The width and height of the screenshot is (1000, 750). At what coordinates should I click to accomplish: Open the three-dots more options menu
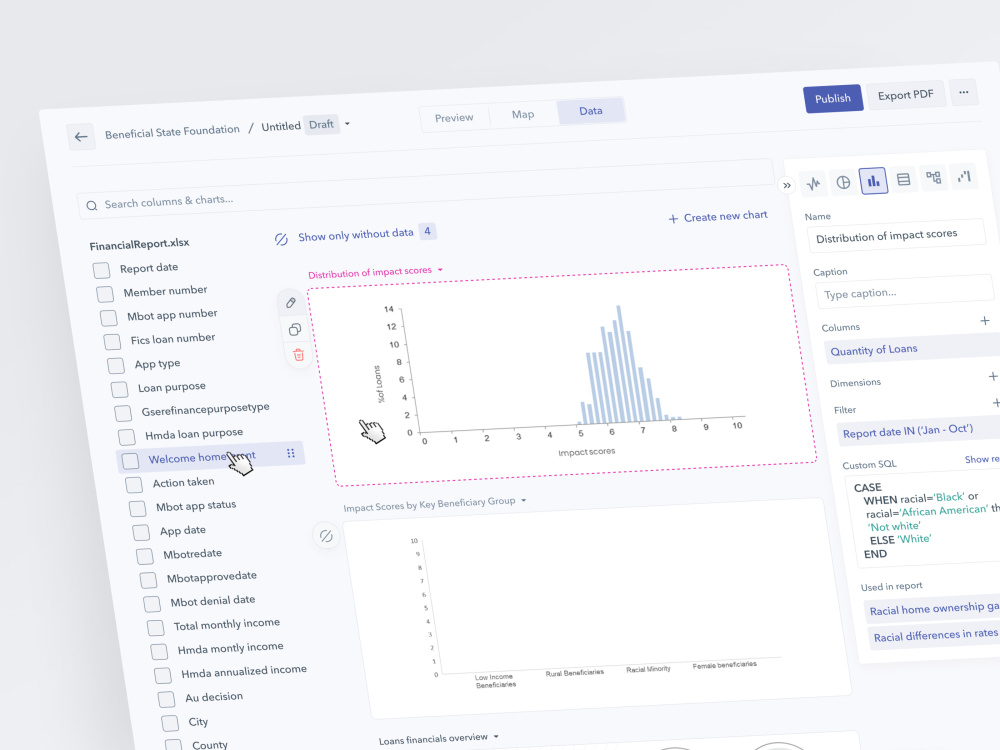[x=964, y=92]
